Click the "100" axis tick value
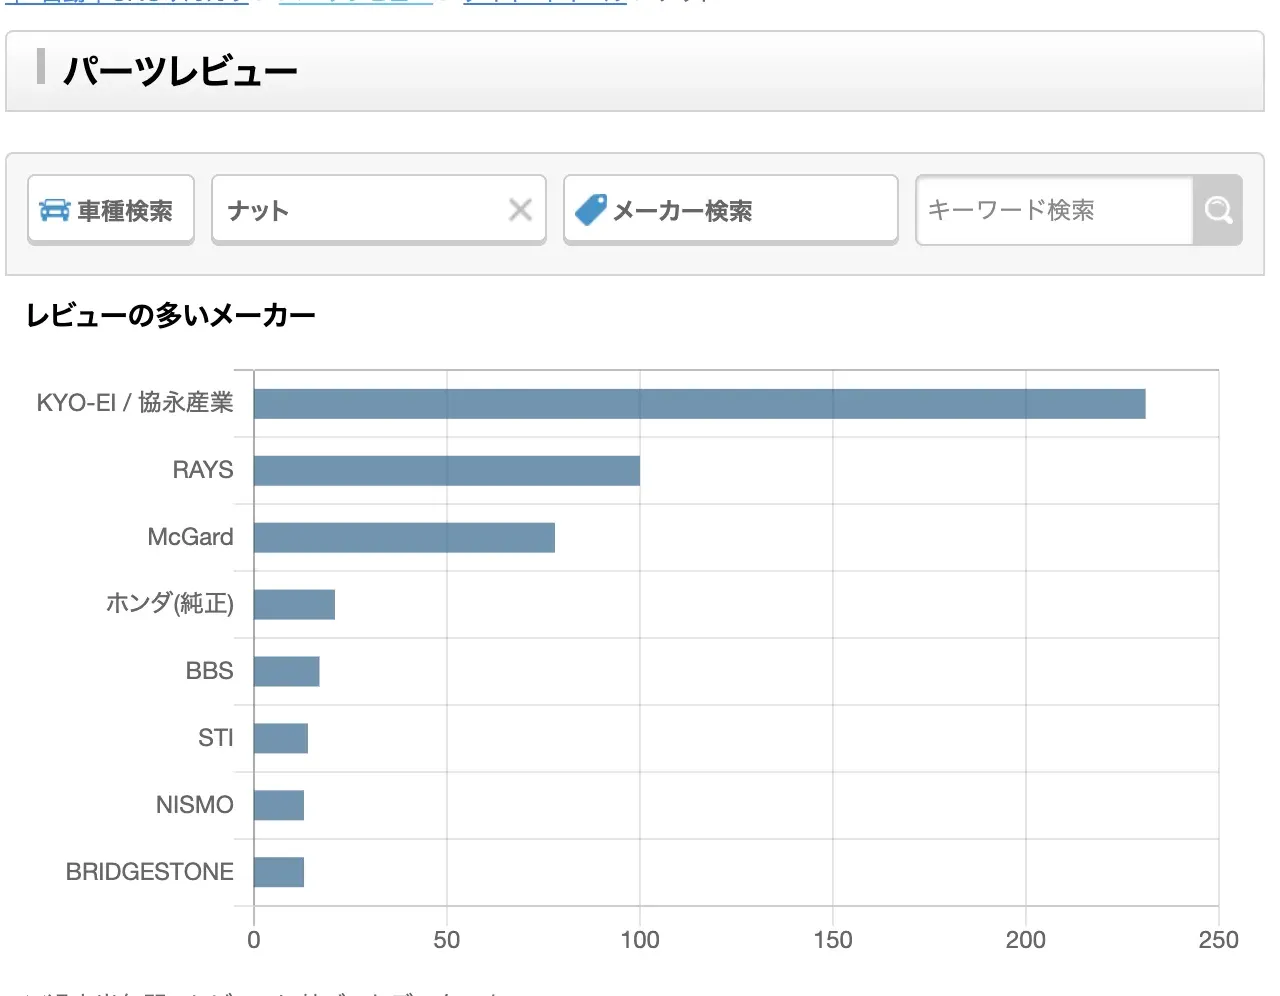 (x=640, y=940)
